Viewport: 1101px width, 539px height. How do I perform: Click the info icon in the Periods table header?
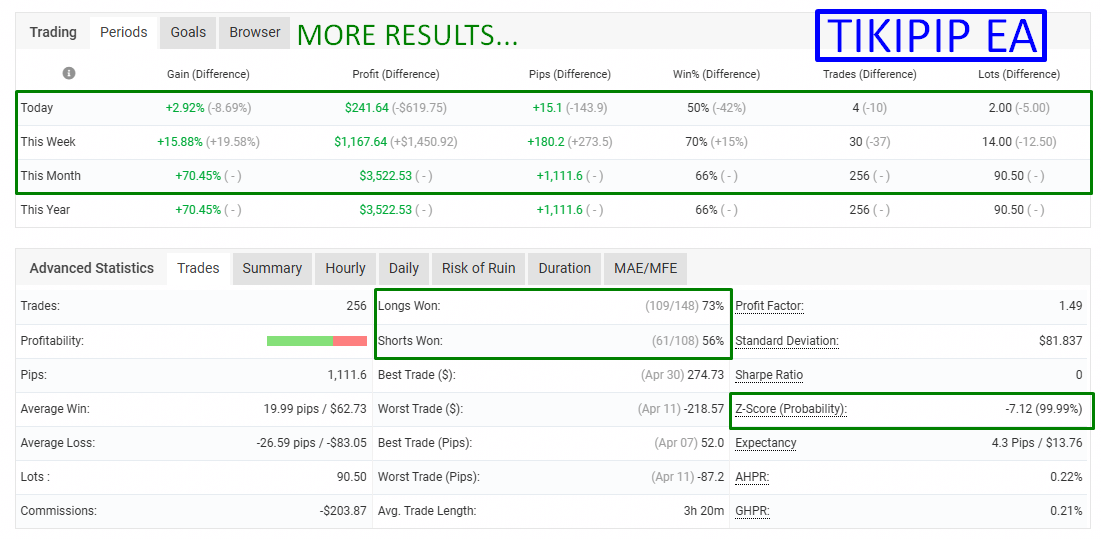[69, 73]
